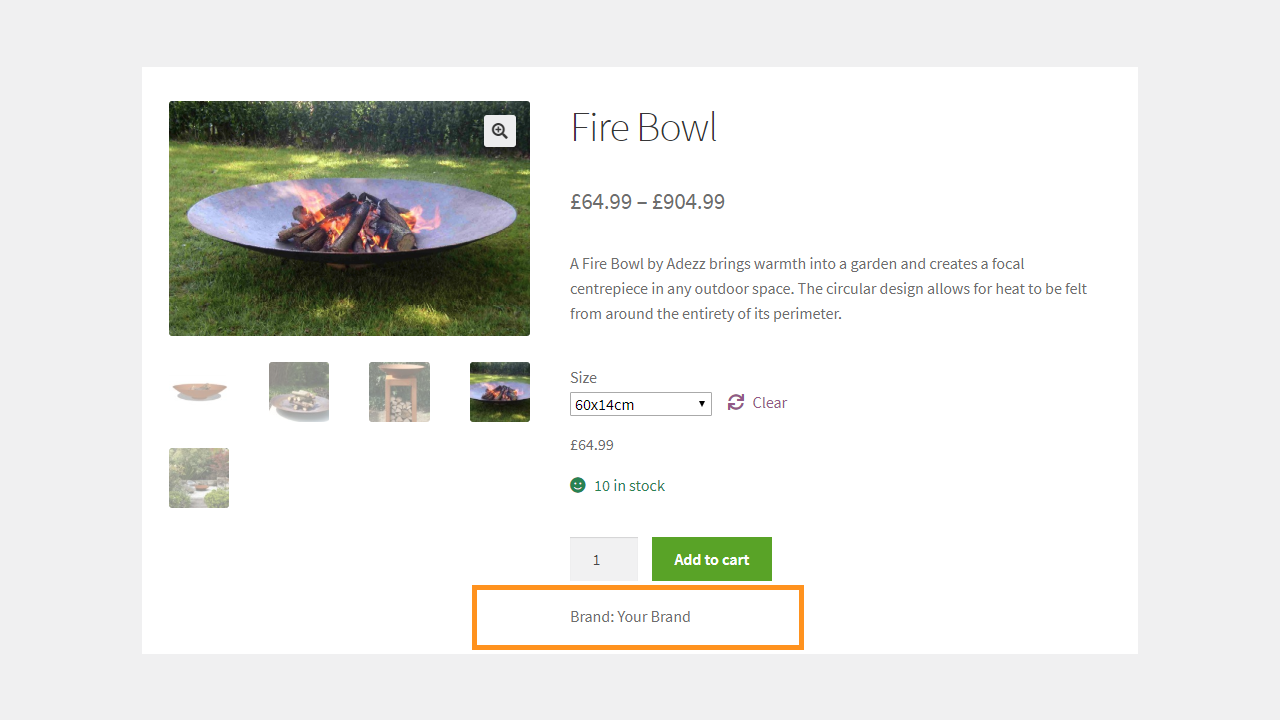Click the £64.99 variation price below Size
The image size is (1280, 720).
pyautogui.click(x=592, y=445)
